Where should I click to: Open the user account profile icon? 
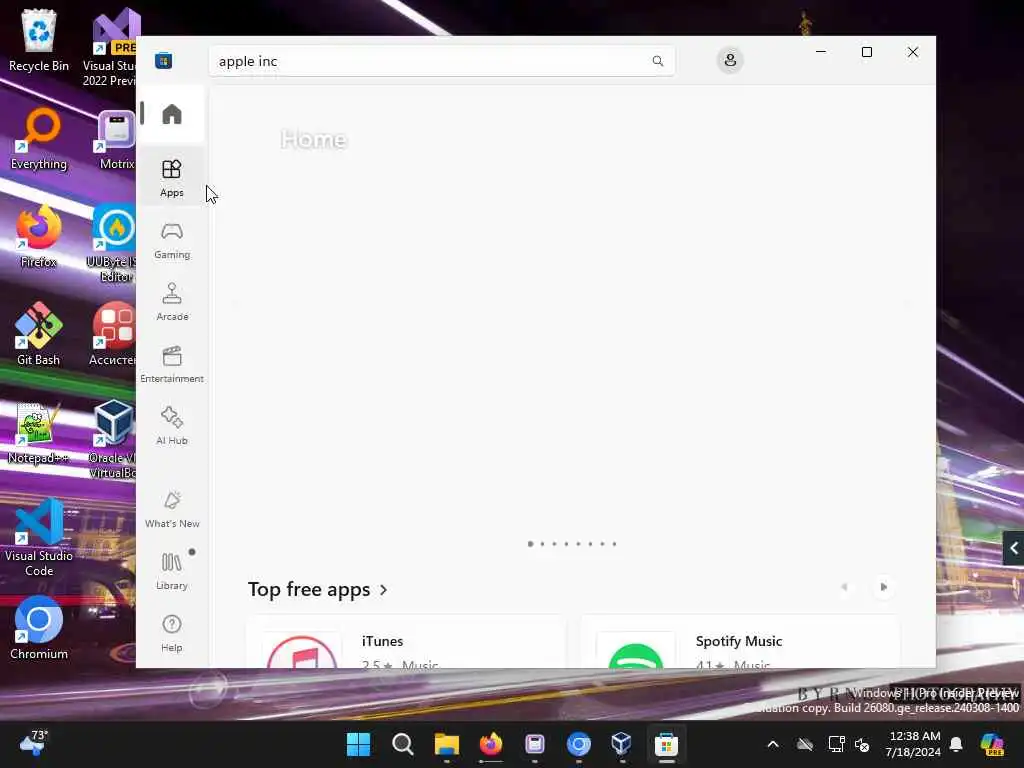click(730, 61)
